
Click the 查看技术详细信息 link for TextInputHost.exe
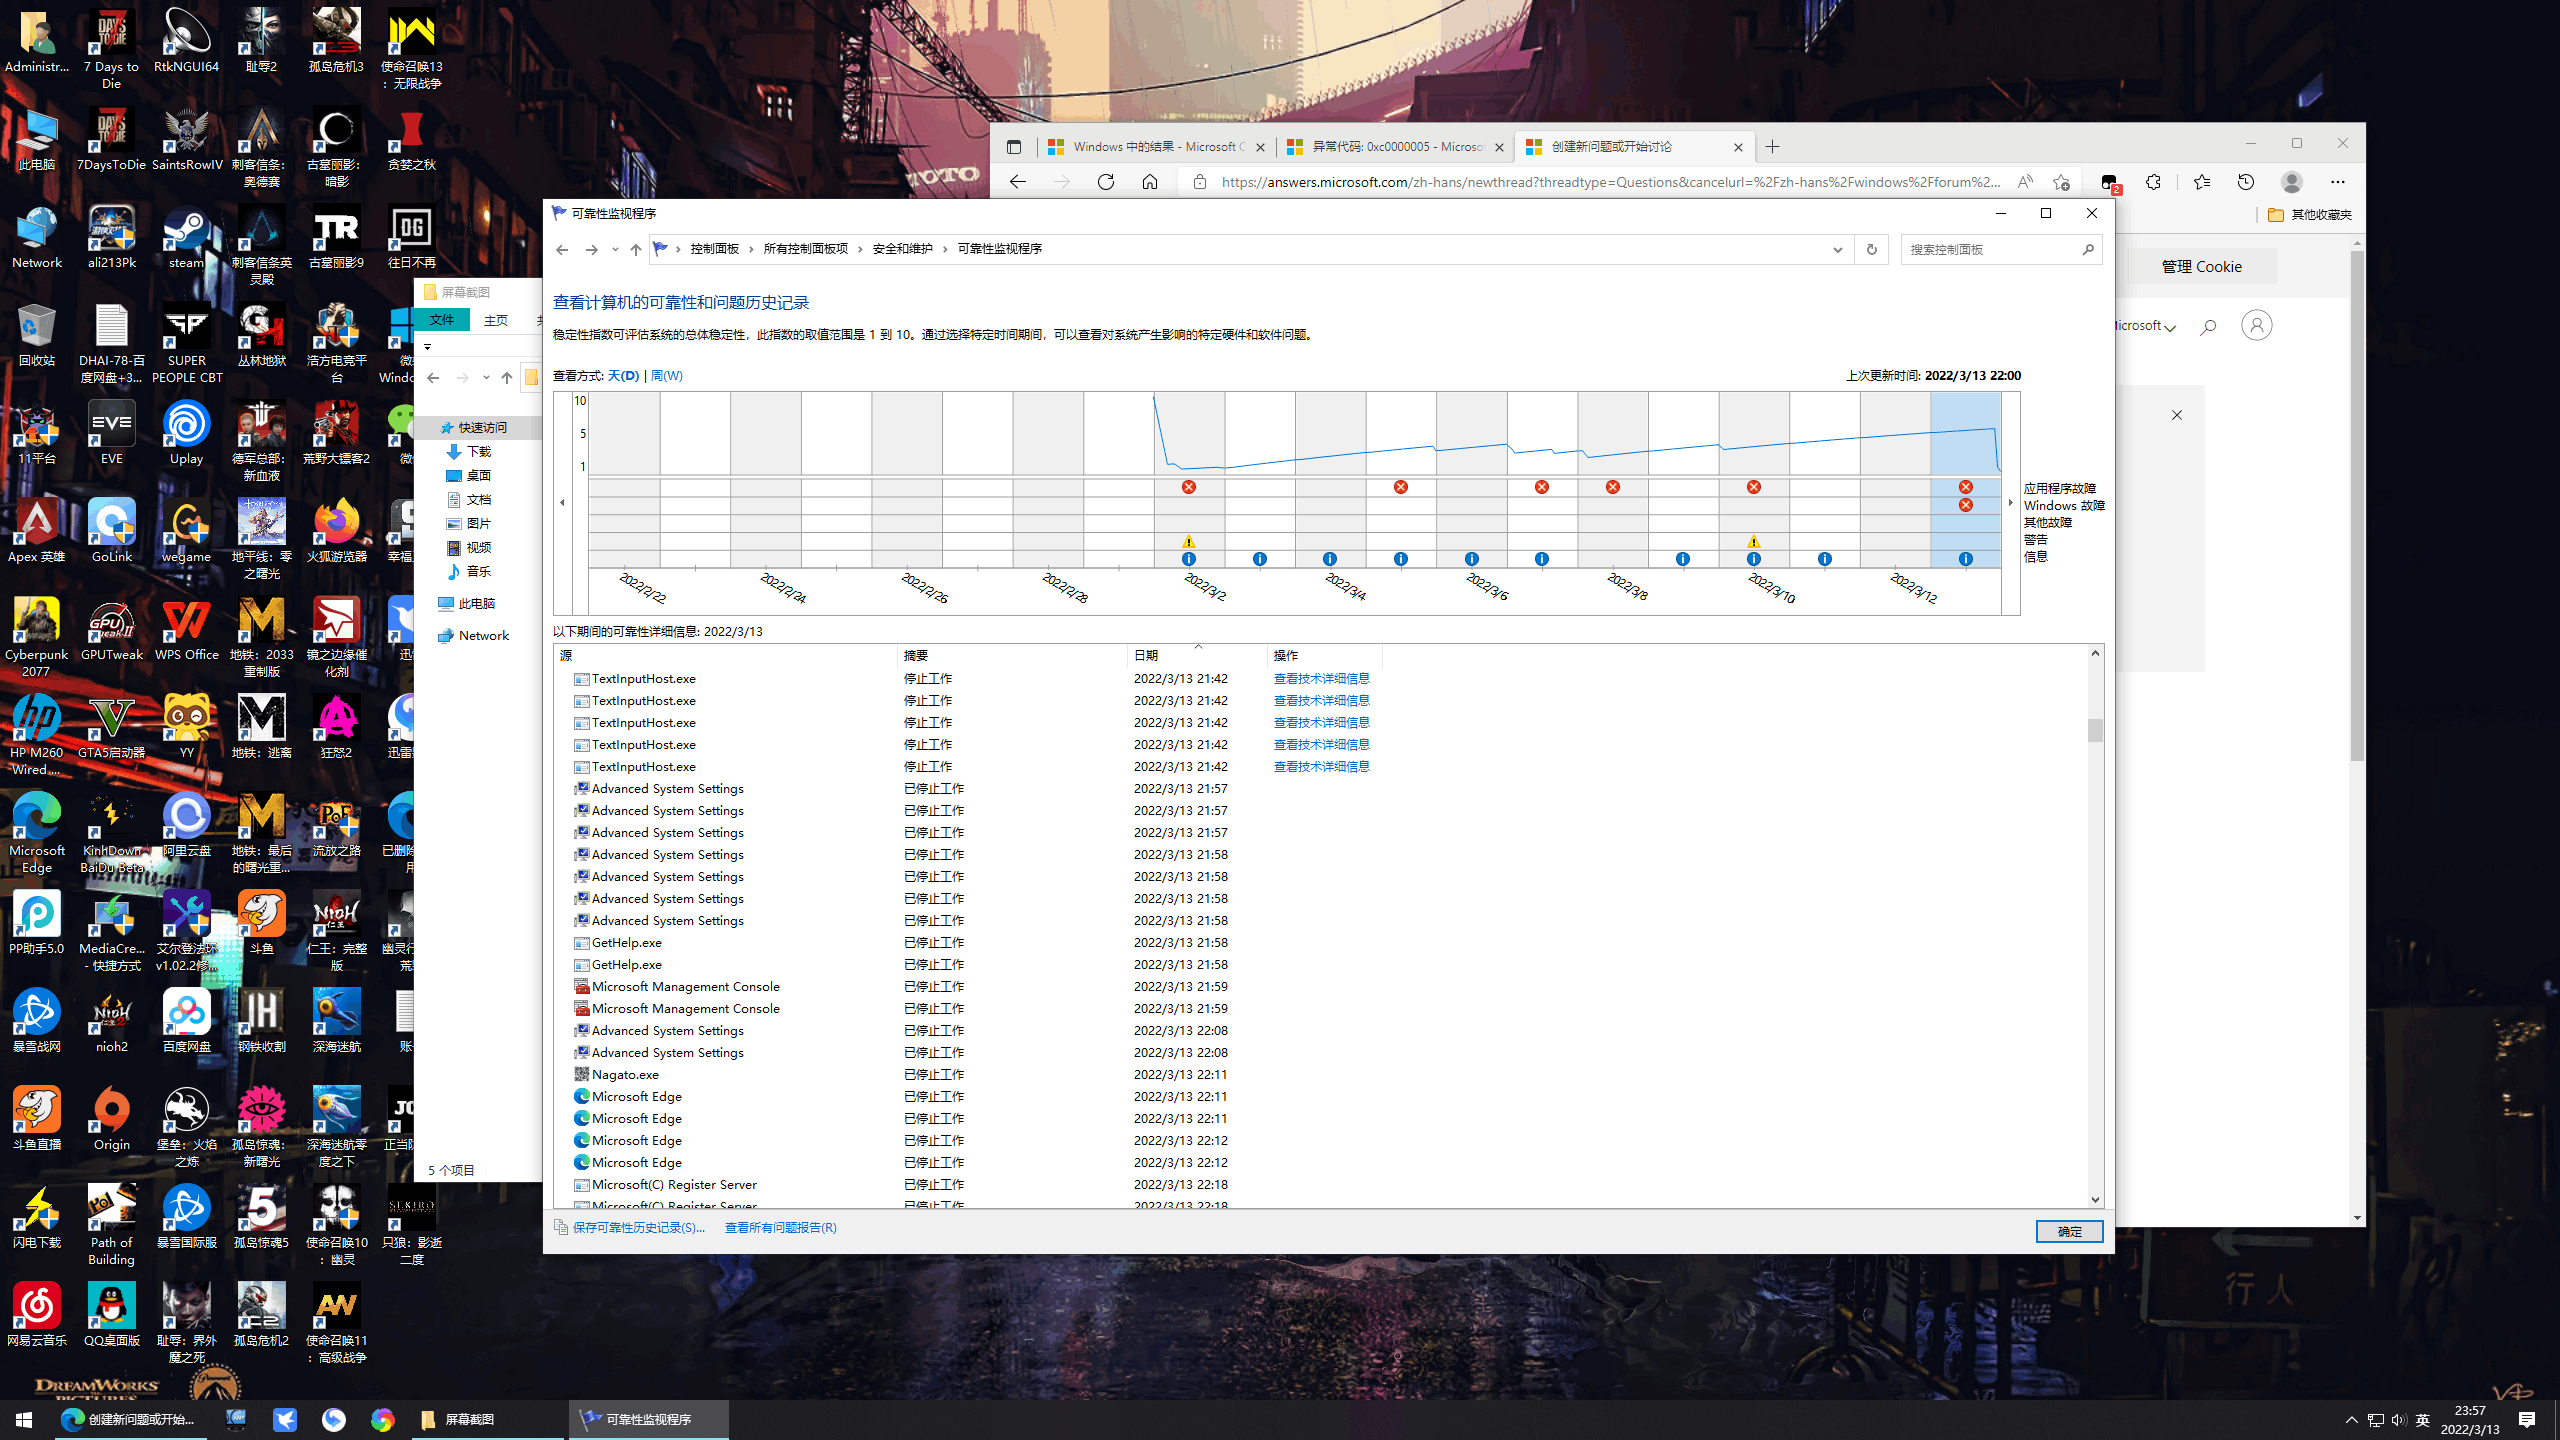pos(1320,677)
